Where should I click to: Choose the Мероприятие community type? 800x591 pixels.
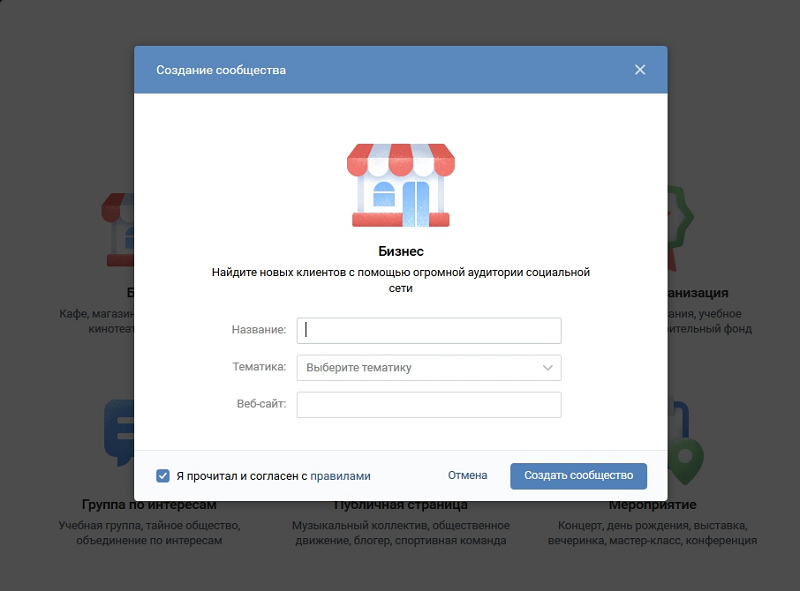click(x=653, y=505)
